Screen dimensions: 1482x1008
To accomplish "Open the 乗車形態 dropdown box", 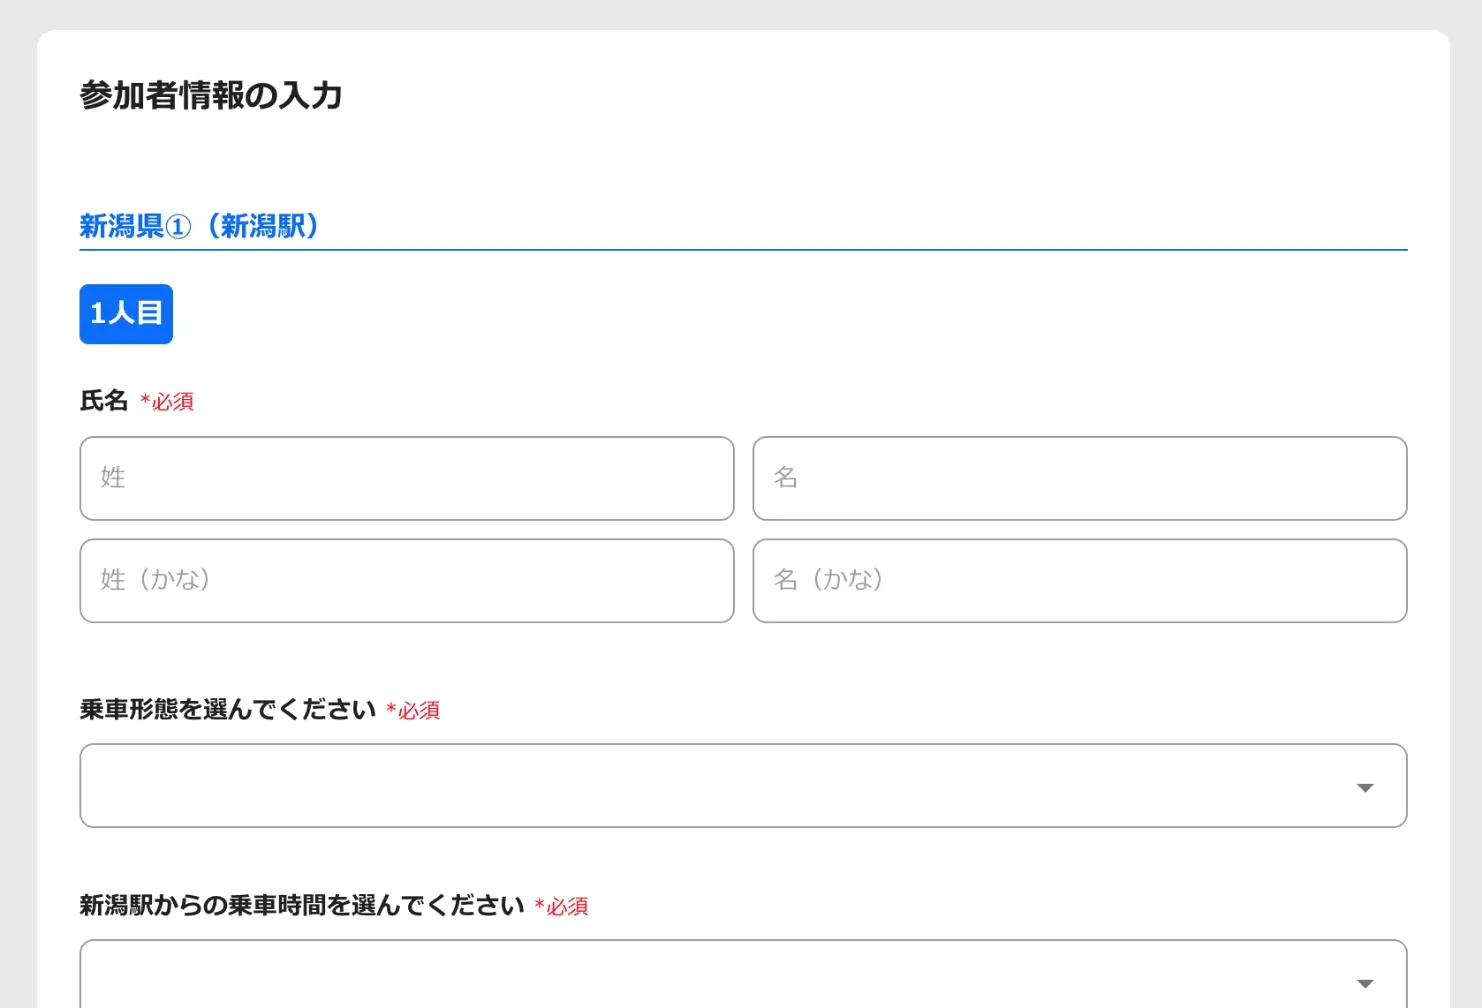I will pyautogui.click(x=700, y=786).
